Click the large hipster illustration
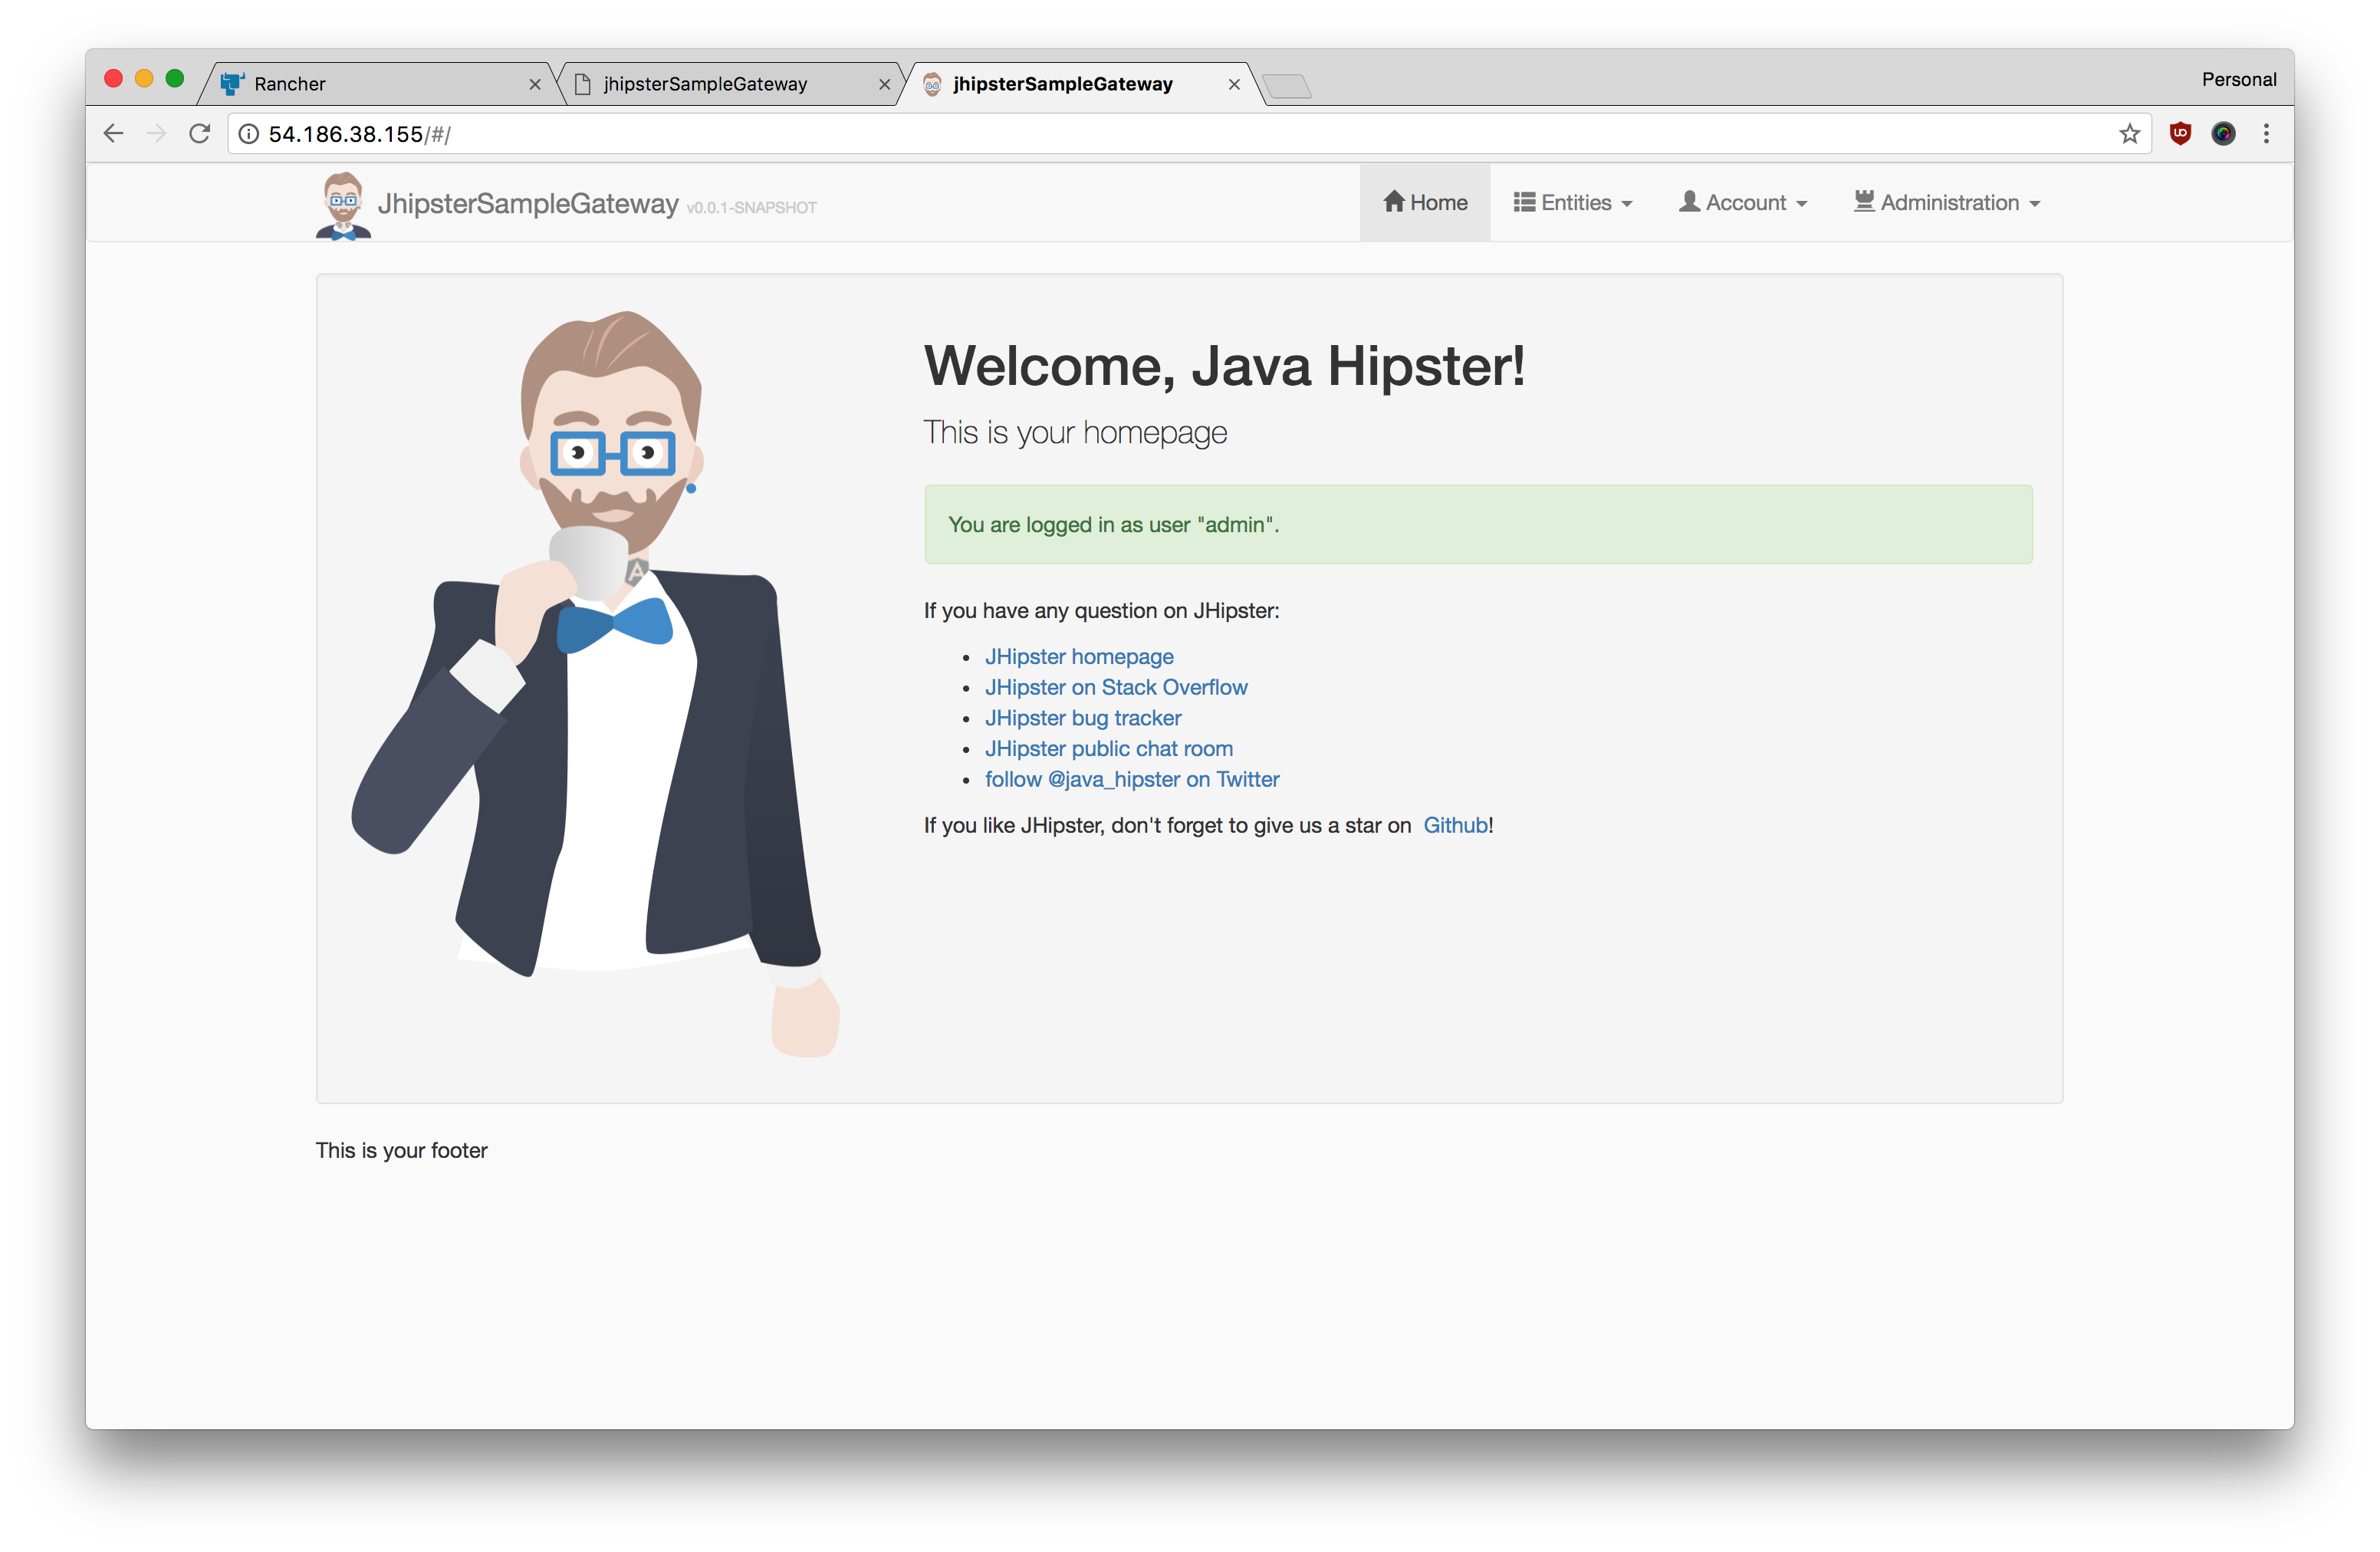Viewport: 2380px width, 1552px height. (x=596, y=684)
